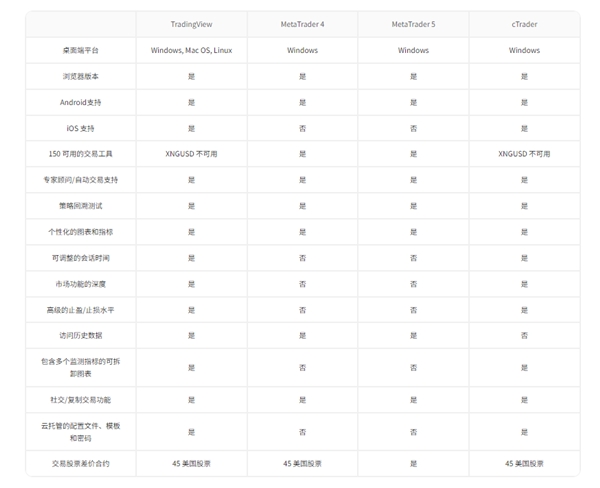Click 否 for 可调整的会话时间 under MetaTrader 5
Screen dimensions: 600x488
pos(413,258)
